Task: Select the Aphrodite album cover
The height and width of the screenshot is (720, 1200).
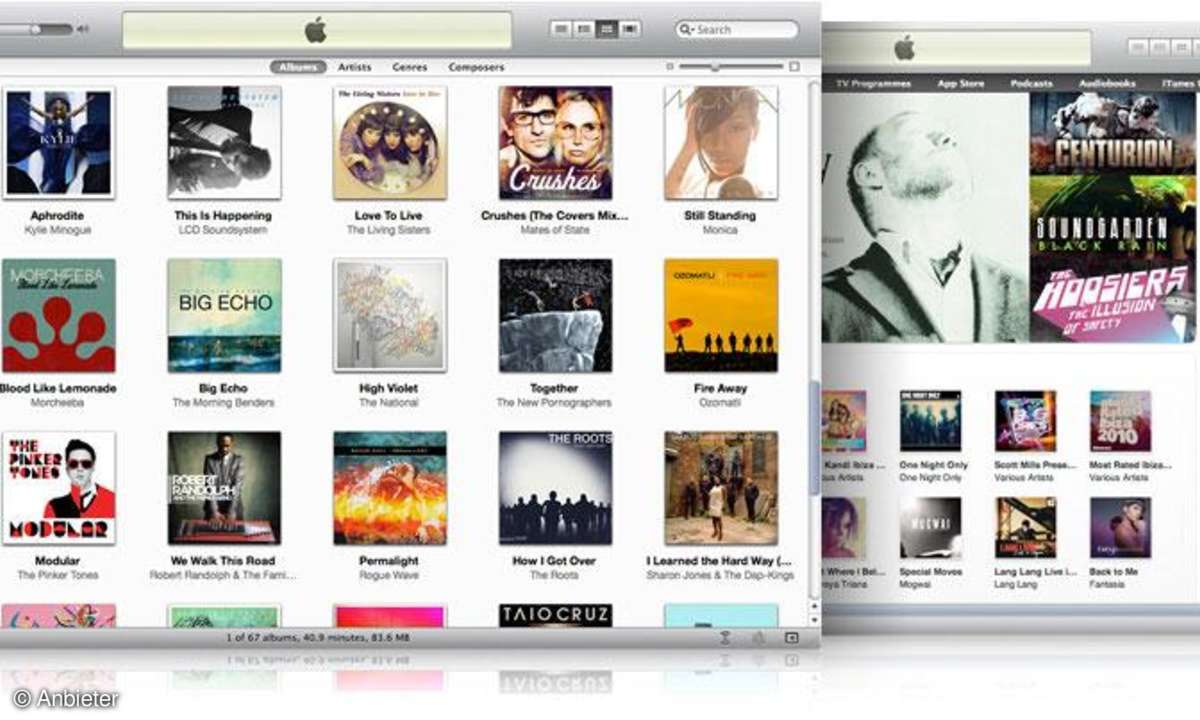Action: (58, 142)
